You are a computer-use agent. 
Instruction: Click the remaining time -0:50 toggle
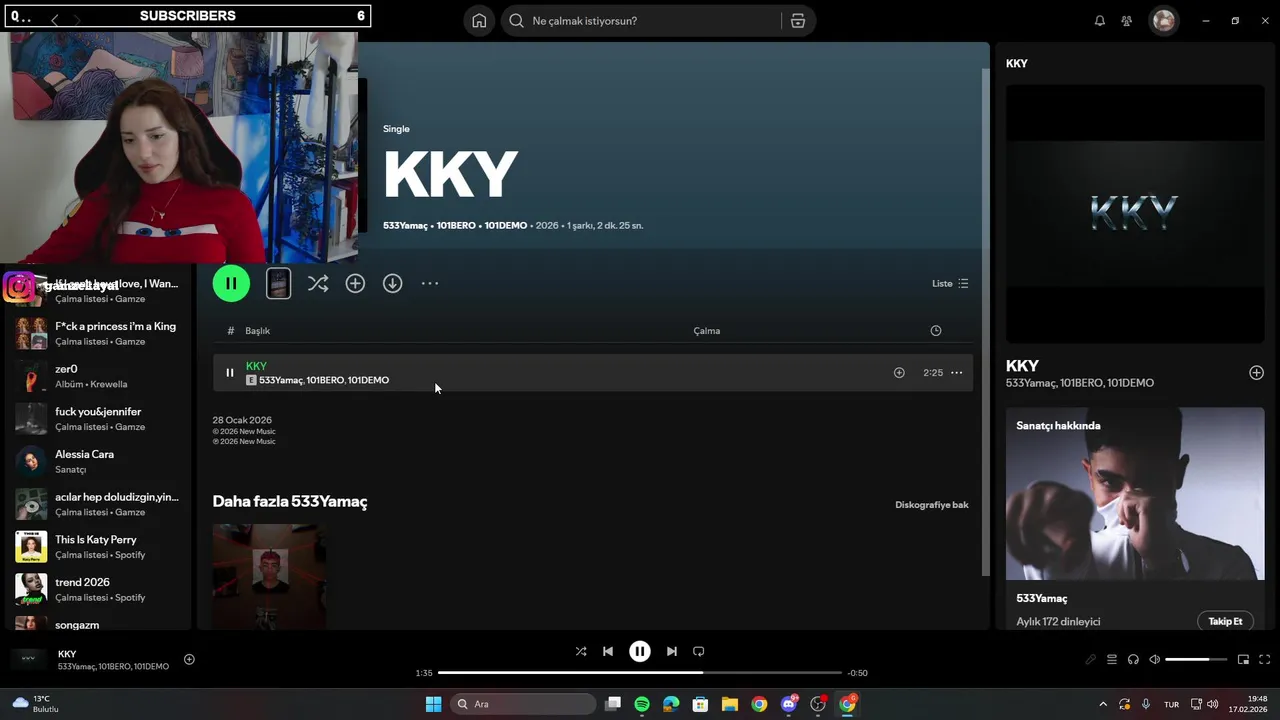pyautogui.click(x=857, y=673)
